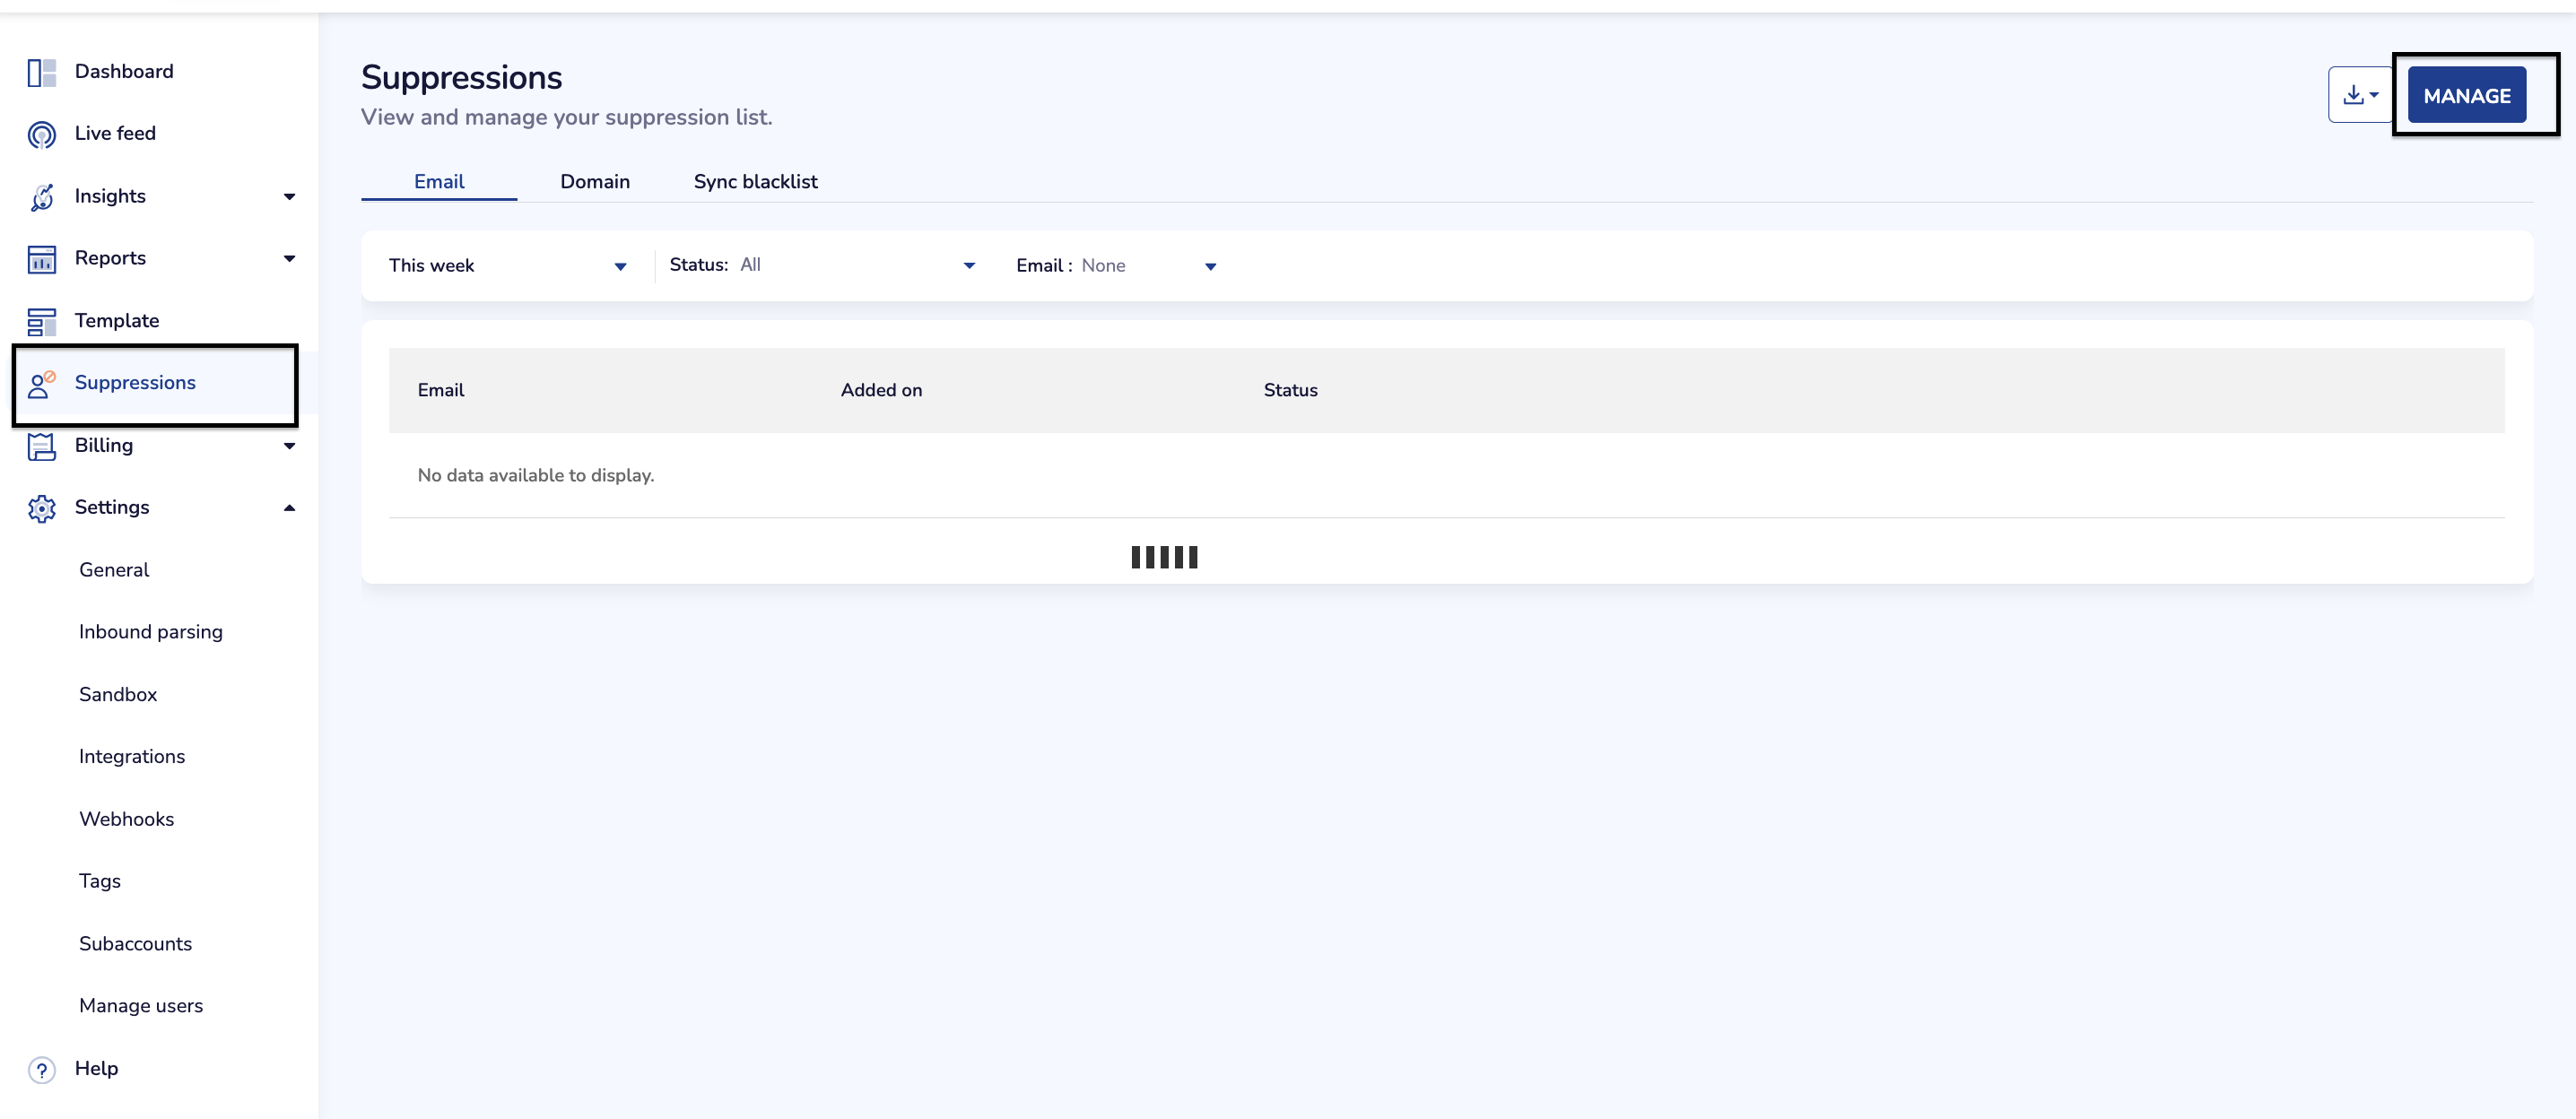This screenshot has width=2576, height=1119.
Task: Click the Reports chart icon
Action: coord(41,259)
